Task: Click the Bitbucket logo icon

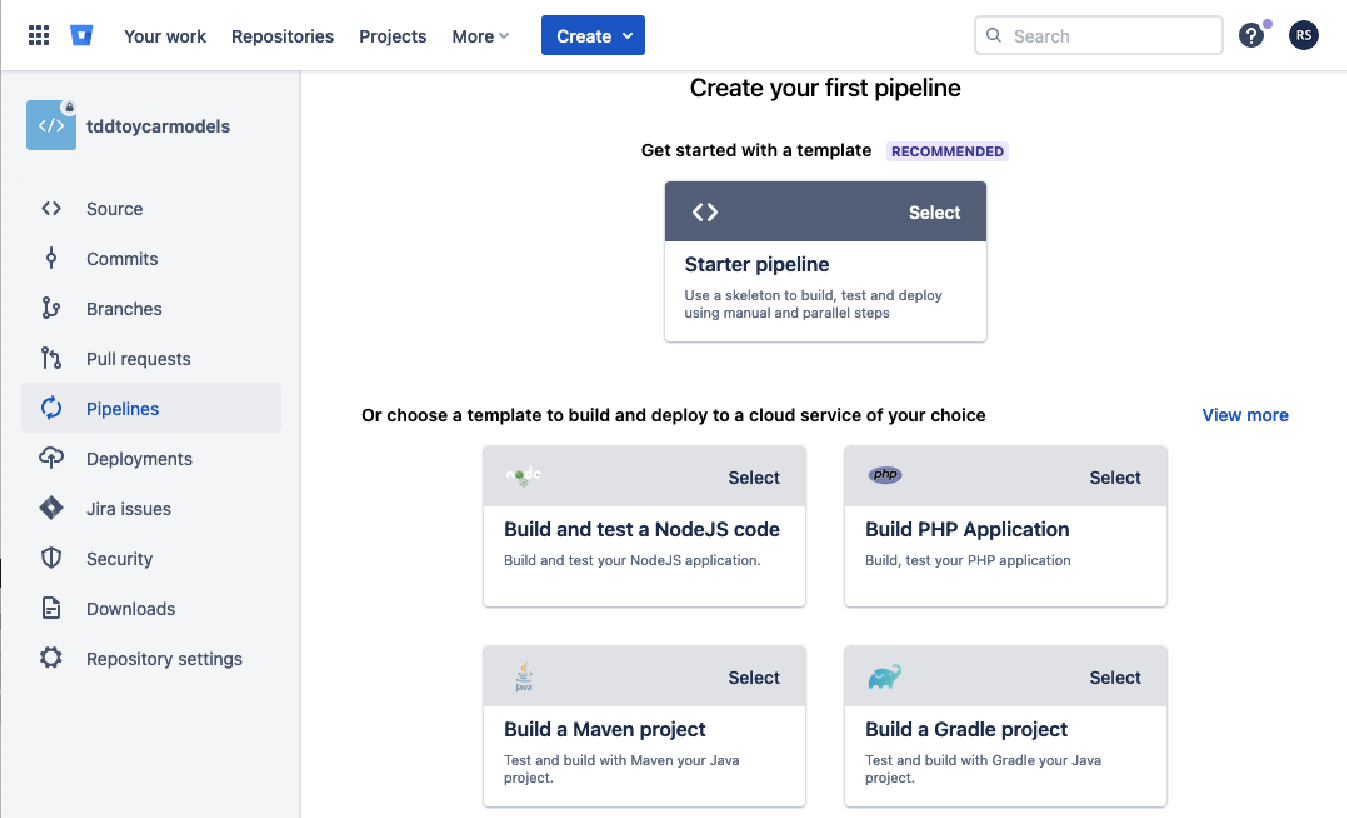Action: tap(82, 36)
